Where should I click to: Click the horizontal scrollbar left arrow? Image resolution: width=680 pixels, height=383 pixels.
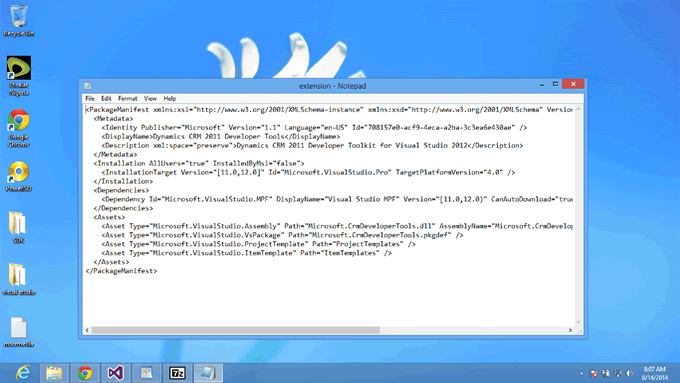(87, 330)
